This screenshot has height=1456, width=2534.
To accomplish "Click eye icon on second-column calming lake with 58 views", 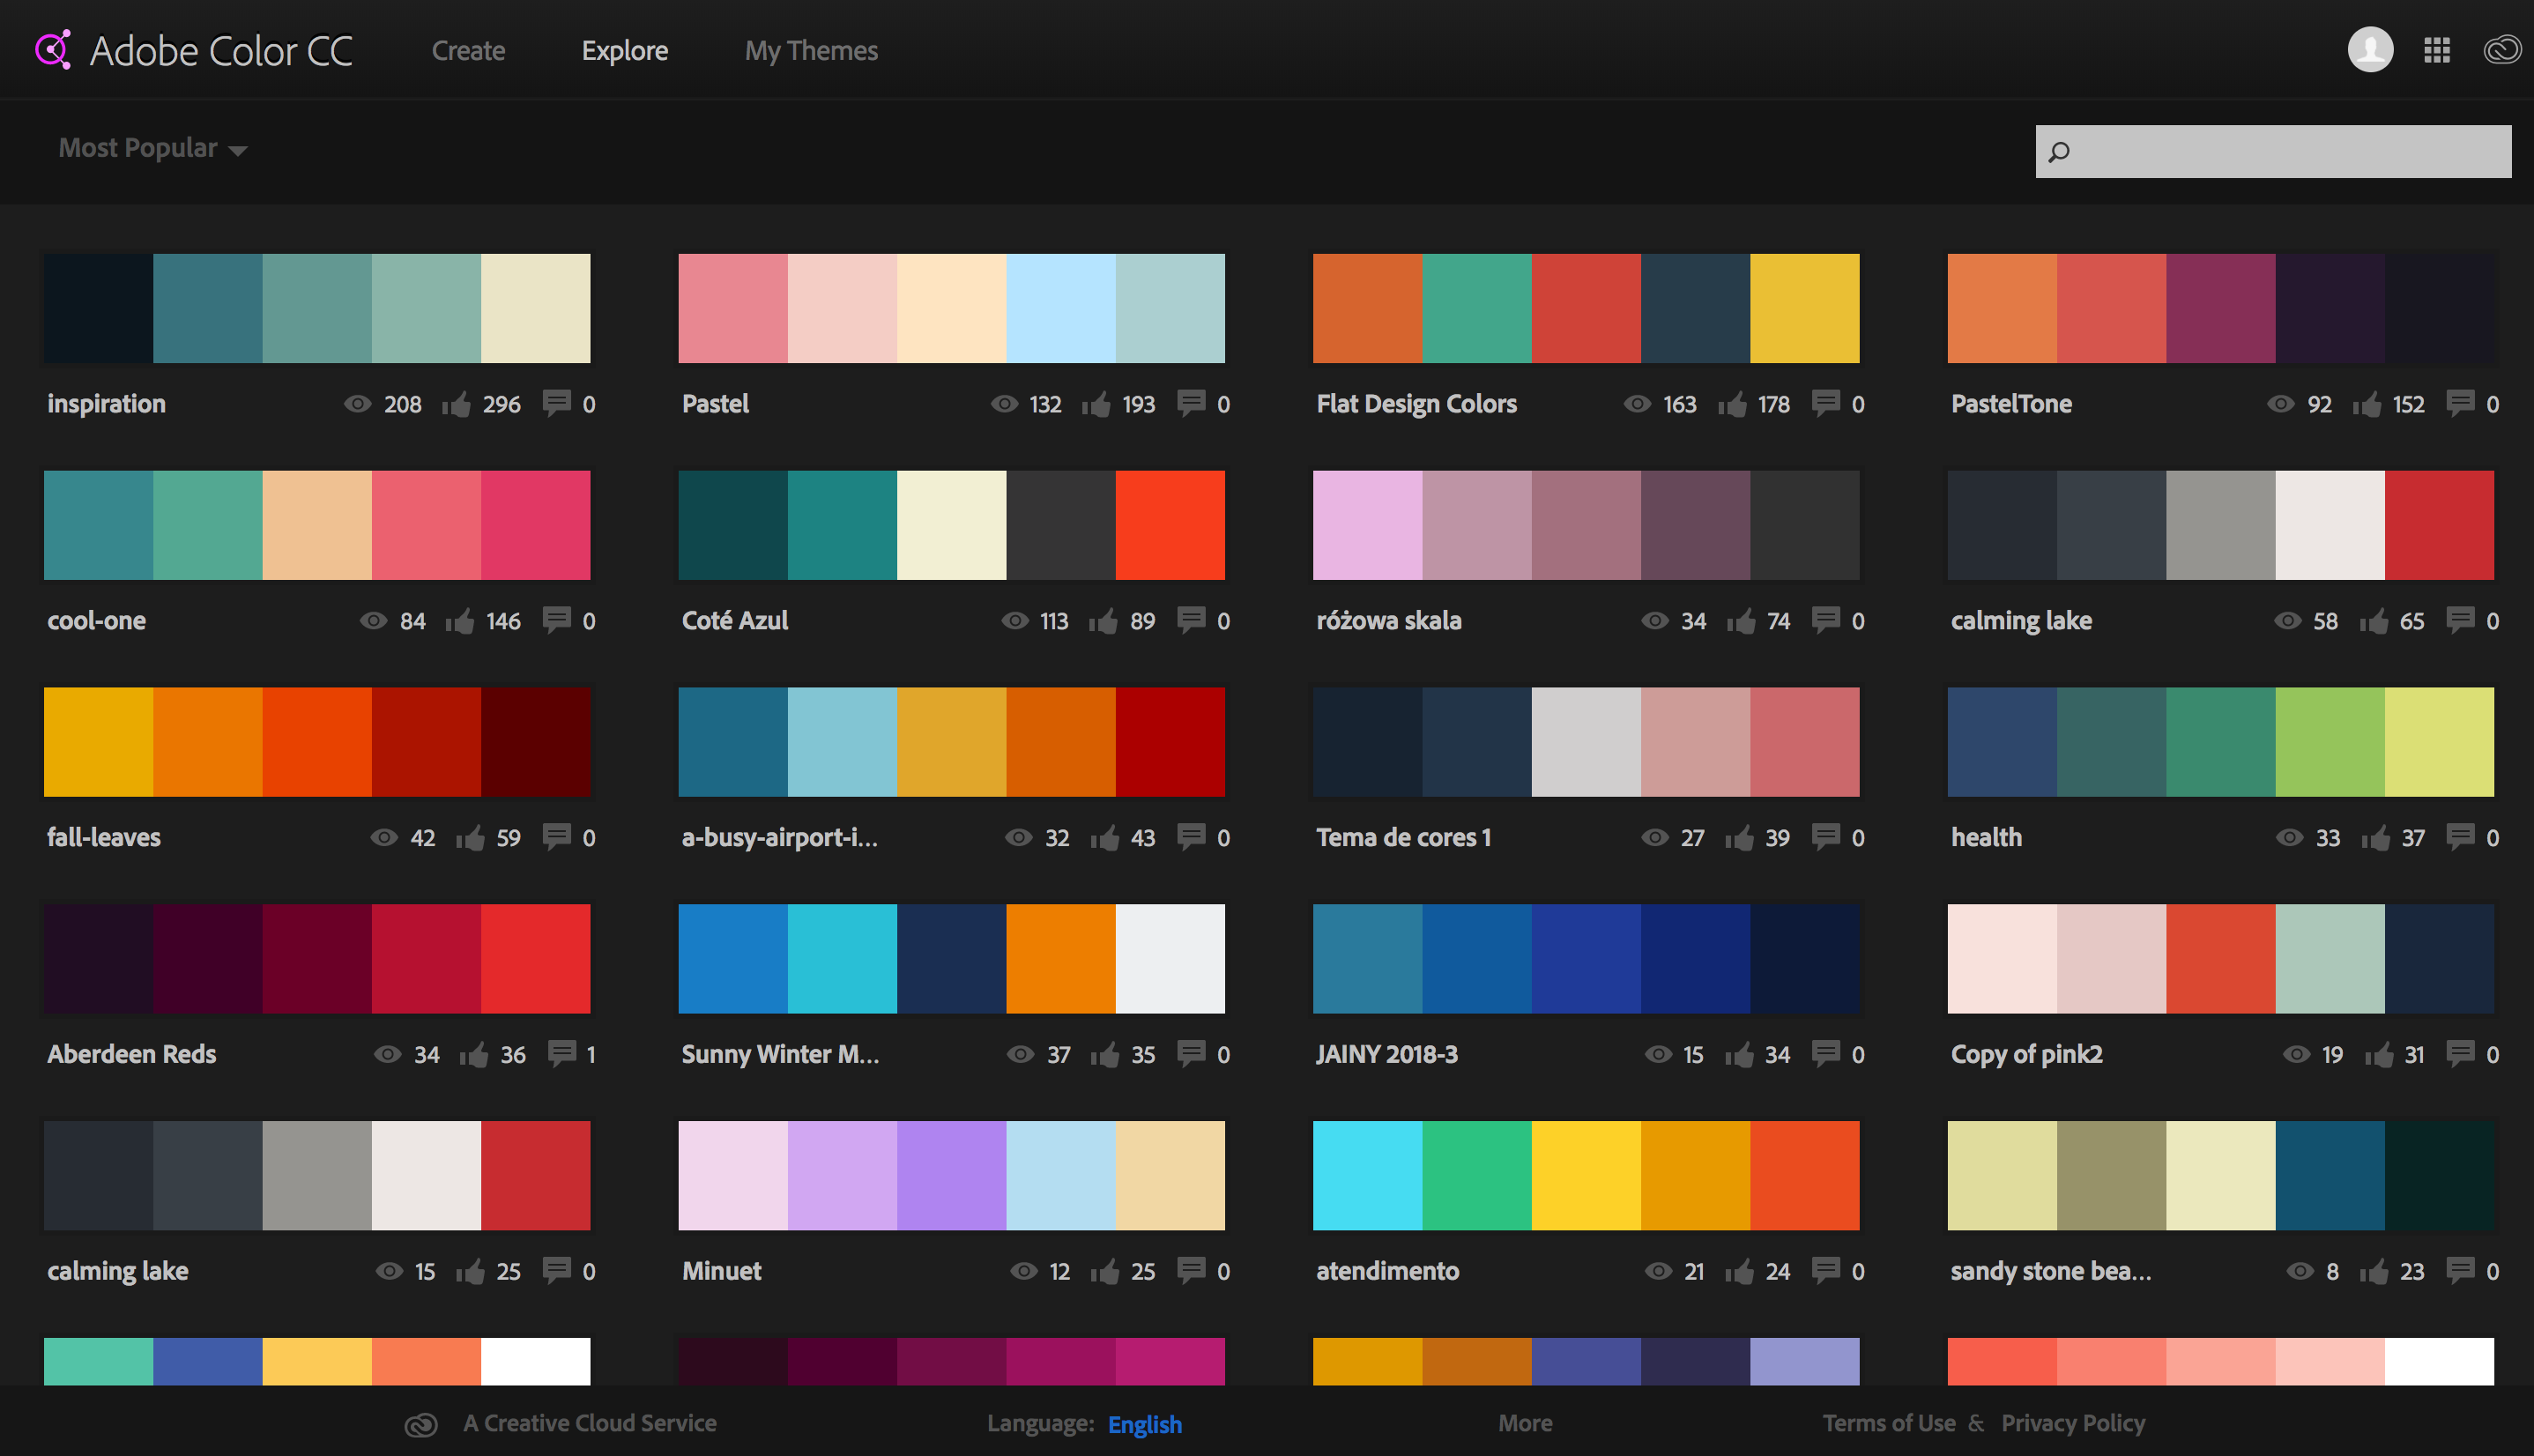I will (2287, 620).
